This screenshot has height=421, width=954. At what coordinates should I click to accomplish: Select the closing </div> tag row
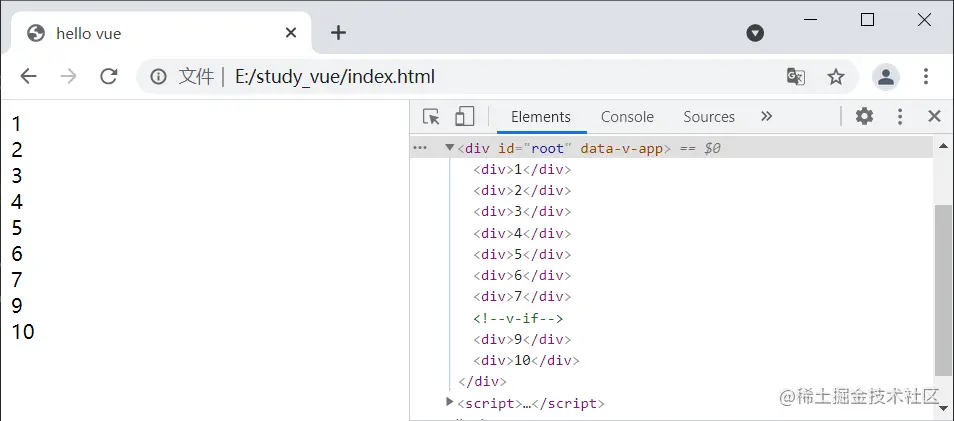point(482,382)
